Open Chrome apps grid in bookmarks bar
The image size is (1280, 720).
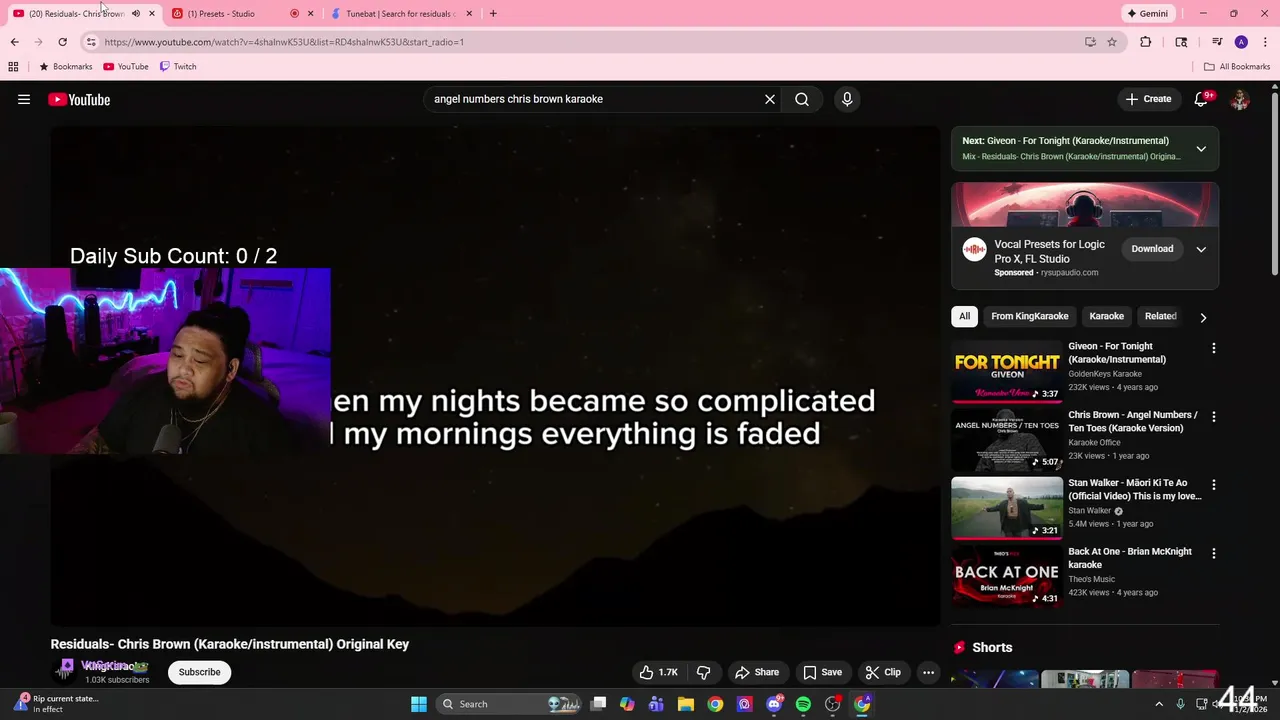point(13,66)
